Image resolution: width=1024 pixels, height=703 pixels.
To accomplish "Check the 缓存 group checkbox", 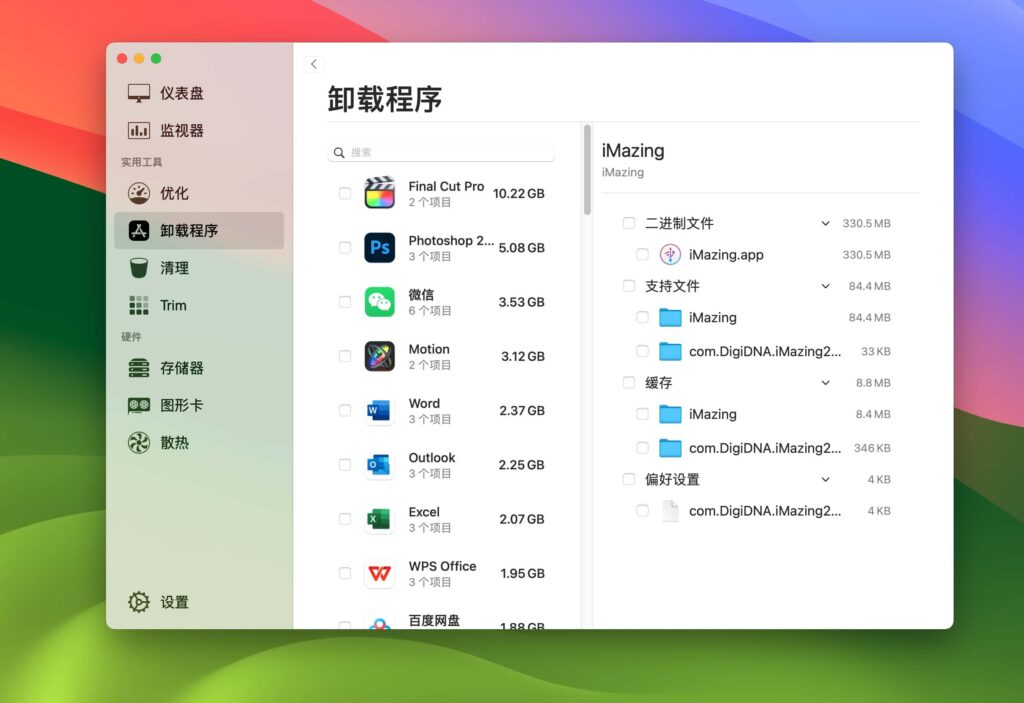I will pyautogui.click(x=628, y=382).
